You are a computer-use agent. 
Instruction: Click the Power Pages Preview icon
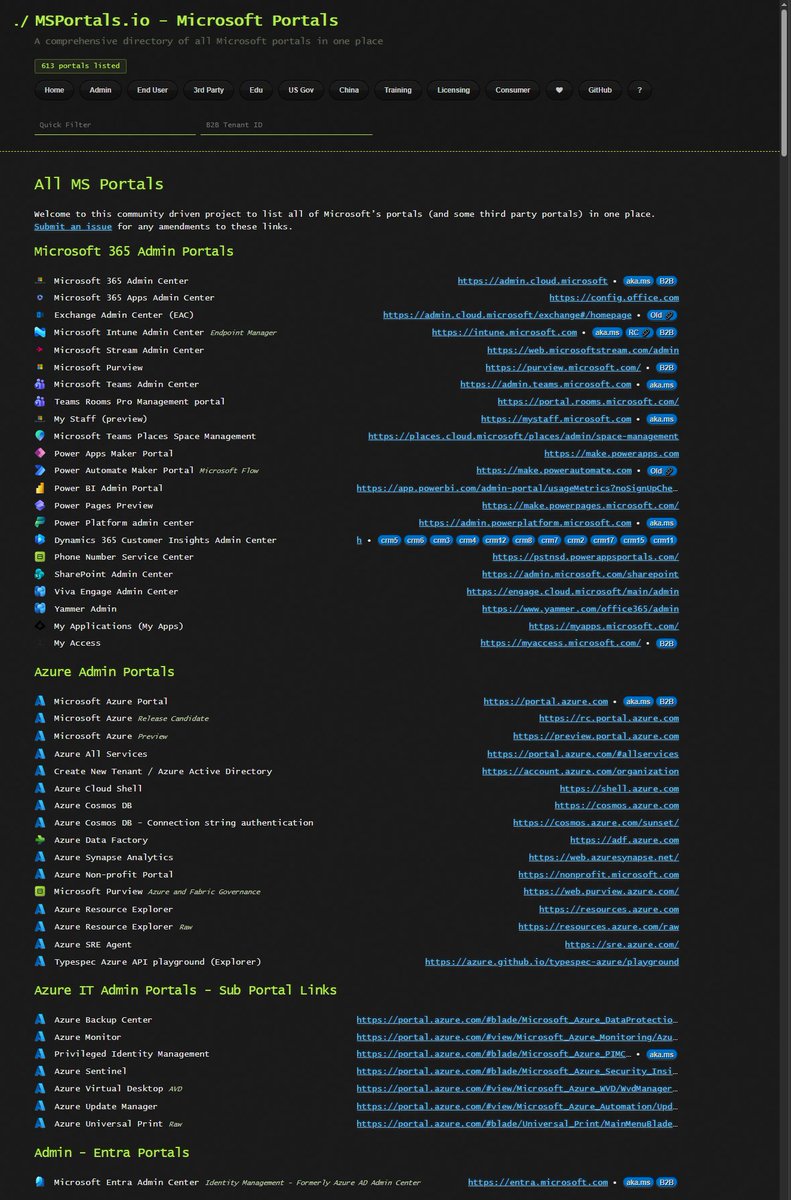pyautogui.click(x=40, y=505)
